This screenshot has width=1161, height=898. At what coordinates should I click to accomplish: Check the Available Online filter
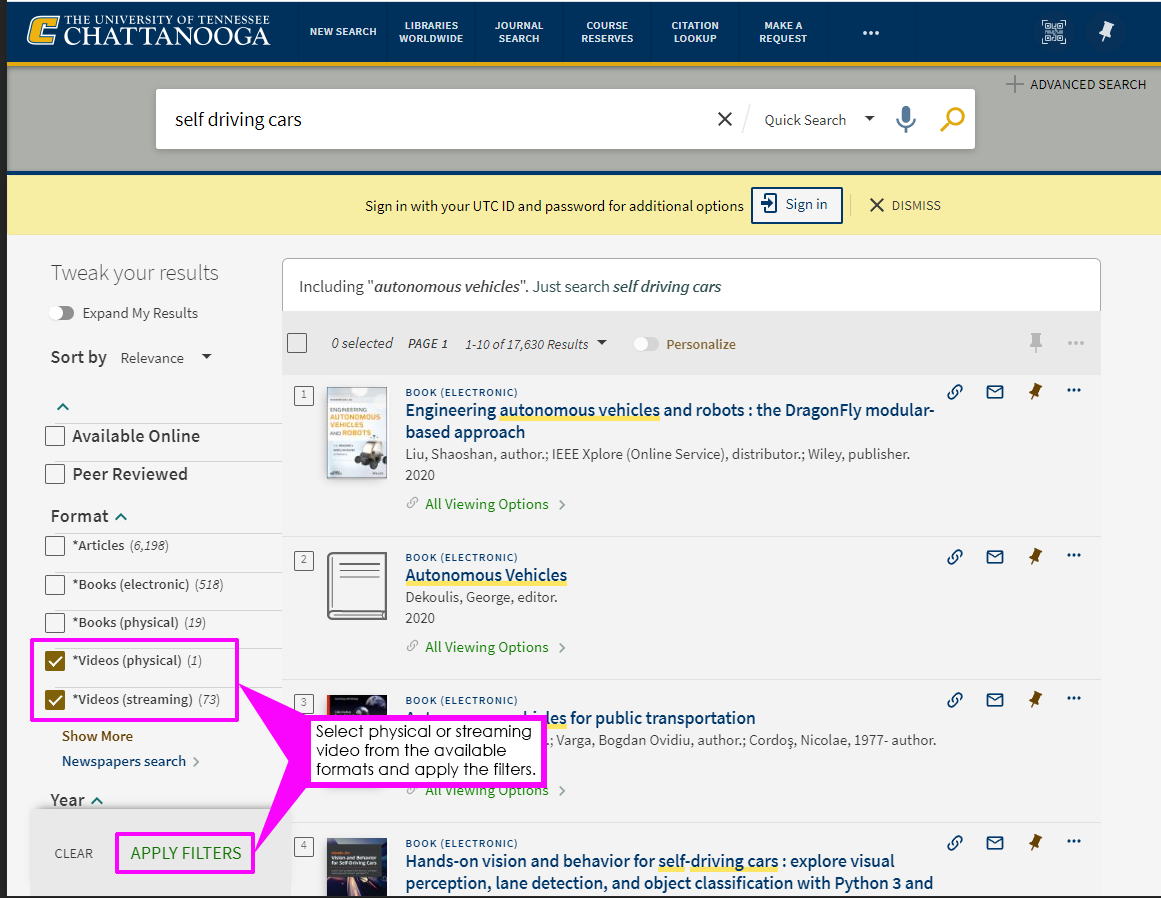point(56,436)
